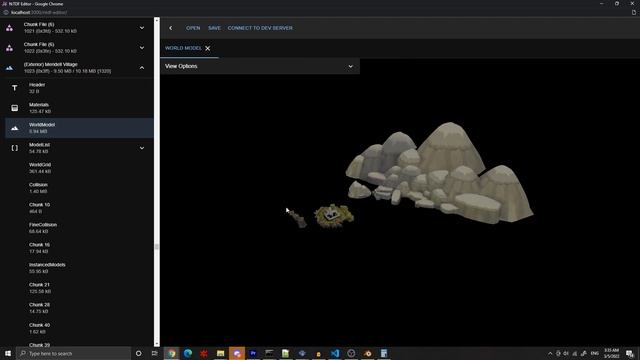Click CONNECT TO DEV SERVER
Image resolution: width=640 pixels, height=360 pixels.
[x=260, y=28]
